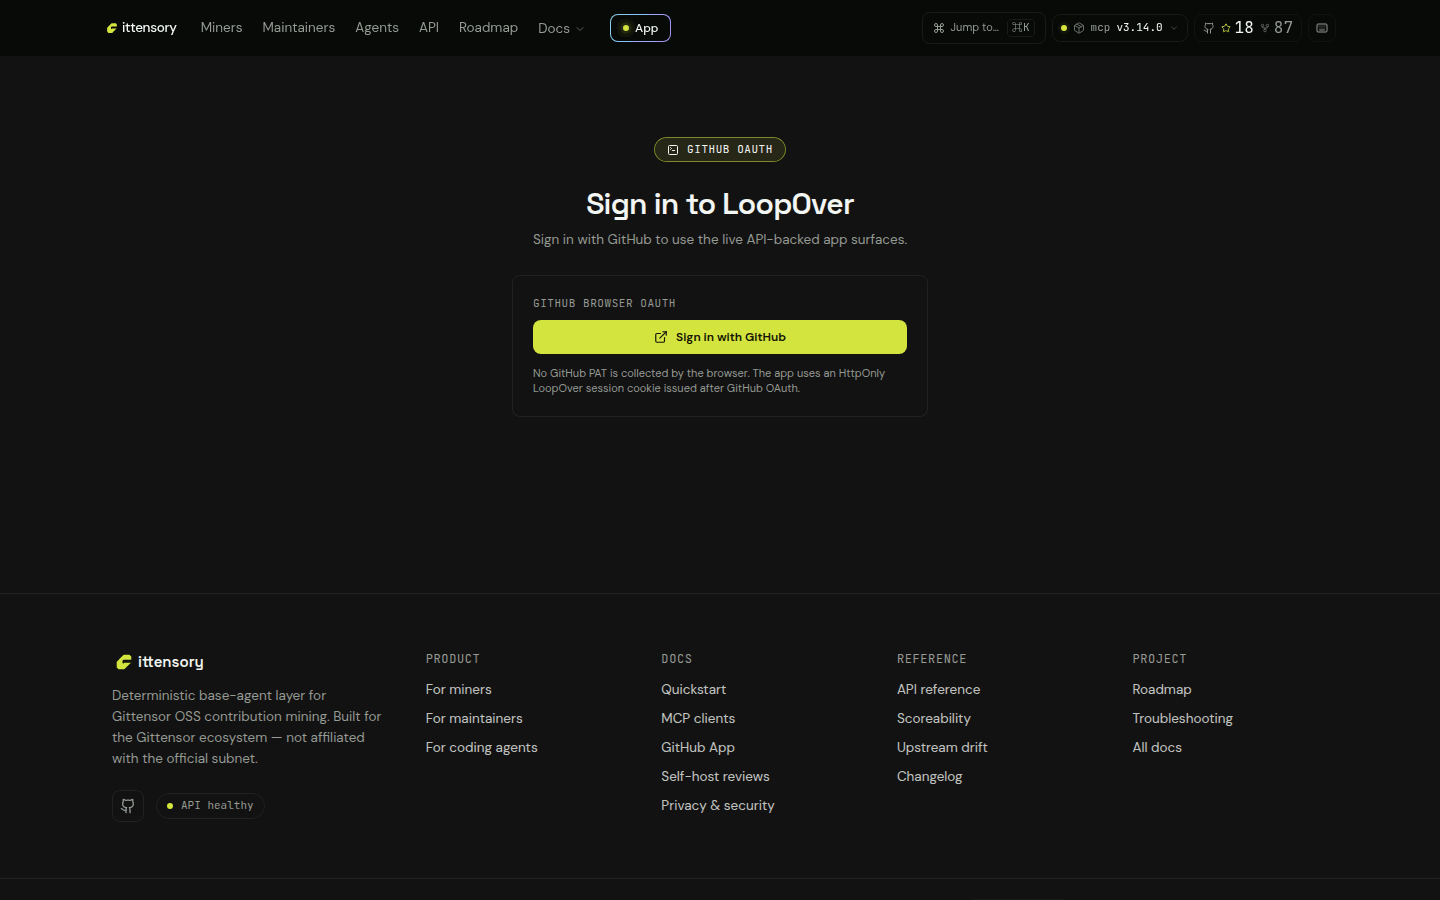Open the GitHub App docs link

[x=698, y=747]
